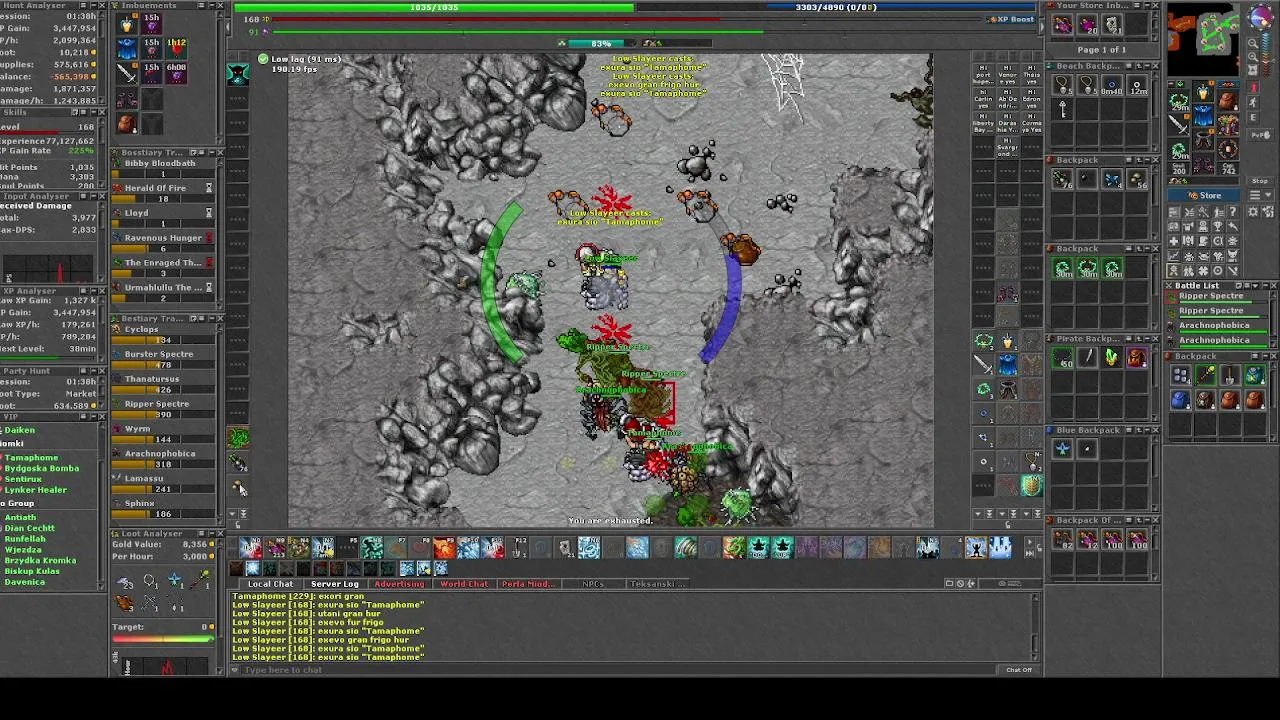Click the green health bar at top
This screenshot has width=1280, height=720.
(434, 7)
